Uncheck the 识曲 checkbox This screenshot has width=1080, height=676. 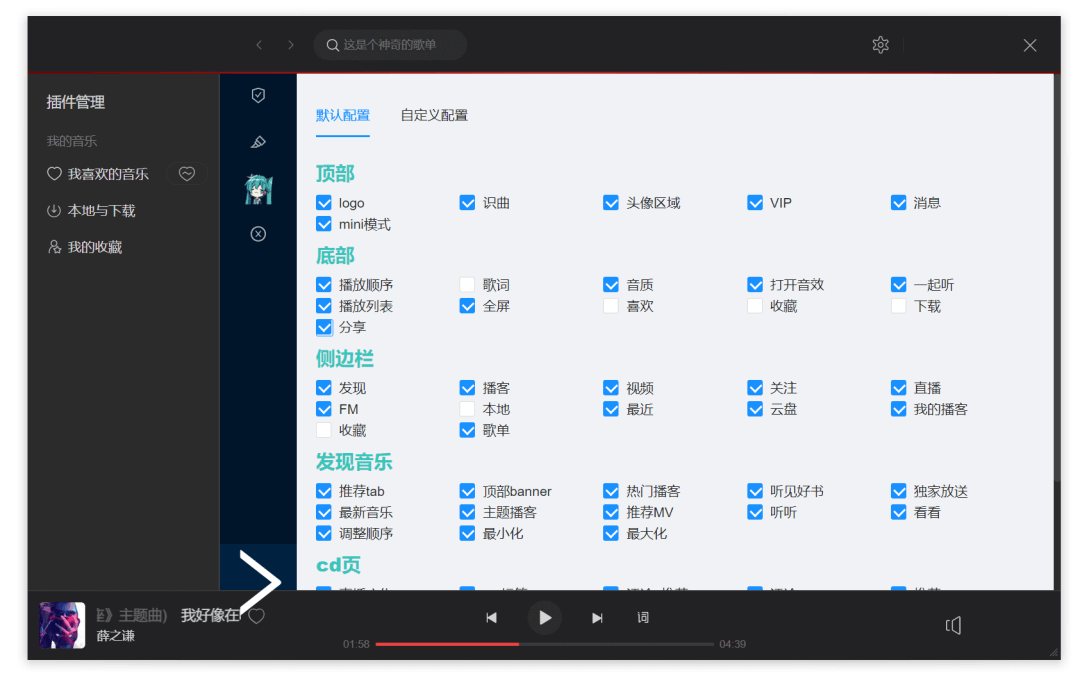click(x=467, y=203)
